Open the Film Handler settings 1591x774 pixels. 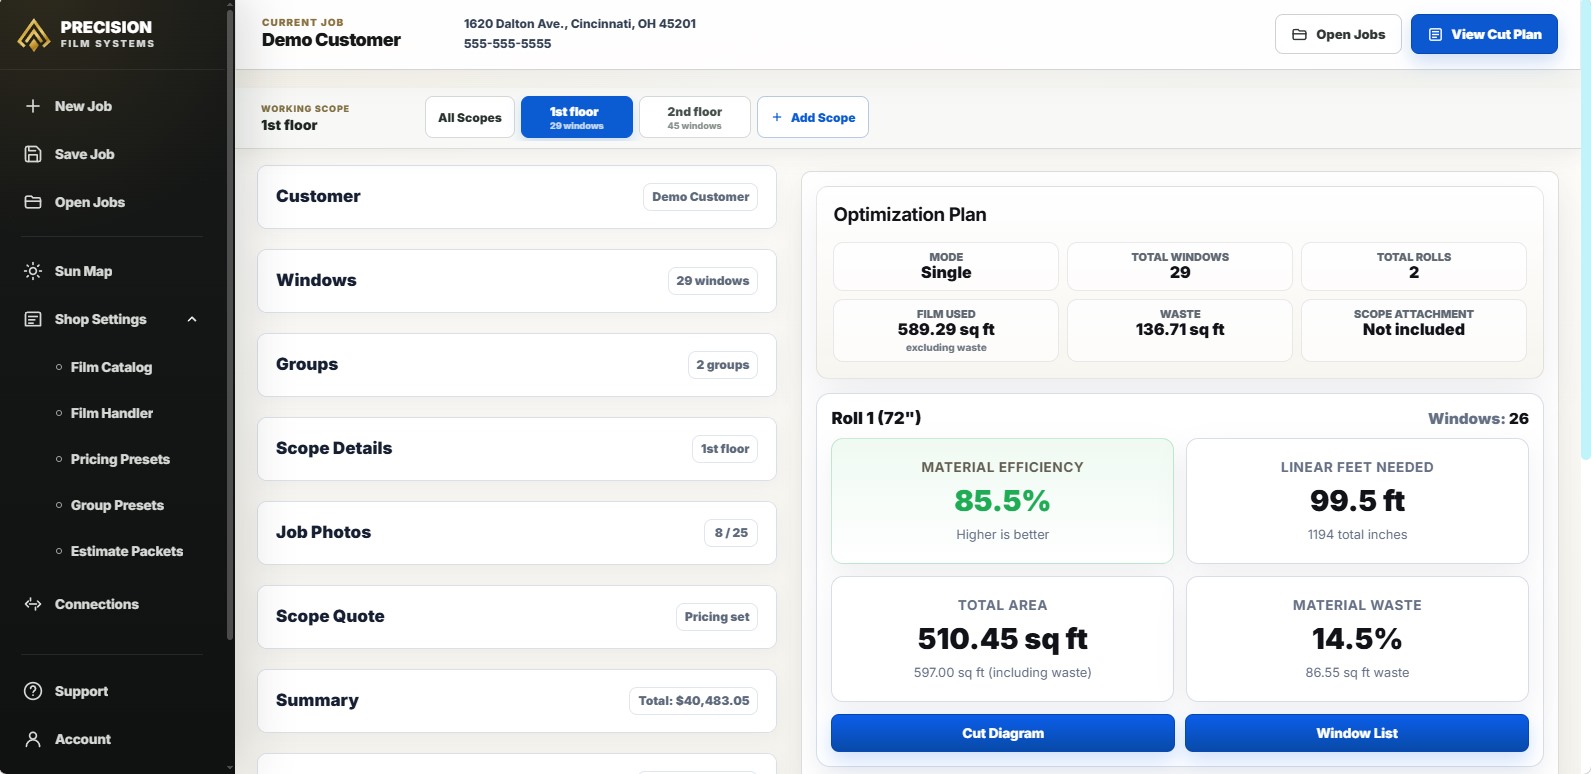(112, 413)
